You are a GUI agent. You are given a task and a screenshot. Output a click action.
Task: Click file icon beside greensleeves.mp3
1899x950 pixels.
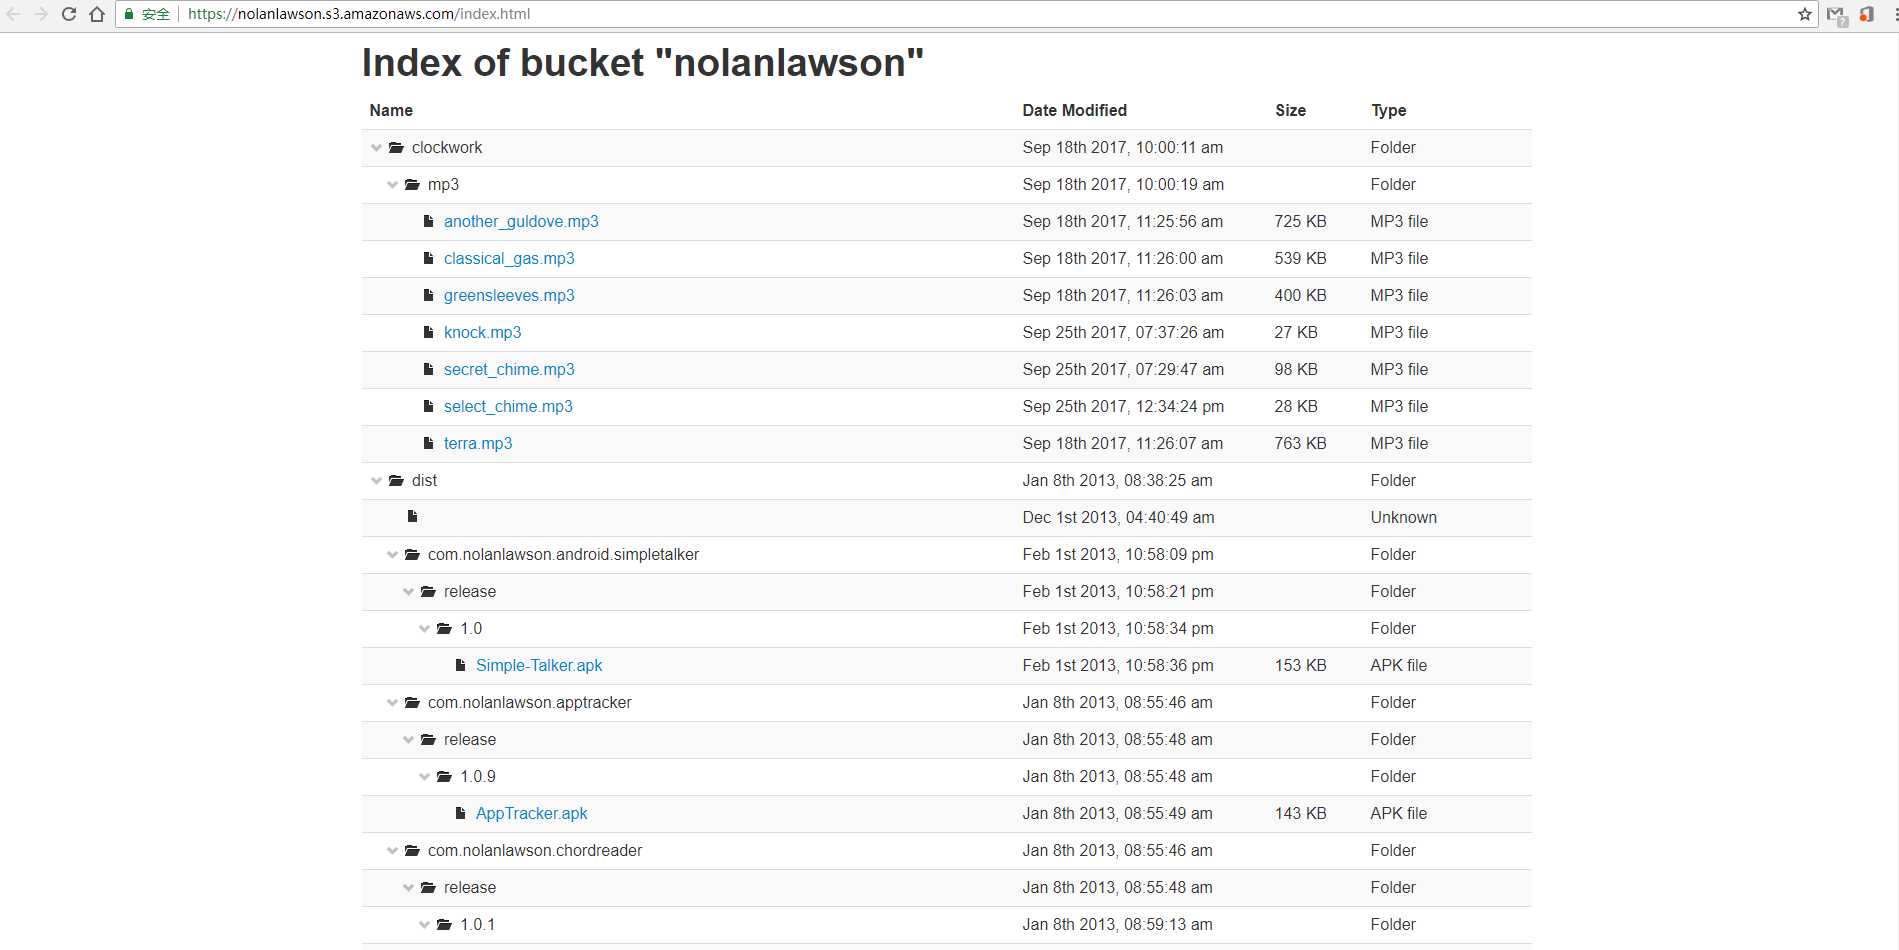[428, 295]
